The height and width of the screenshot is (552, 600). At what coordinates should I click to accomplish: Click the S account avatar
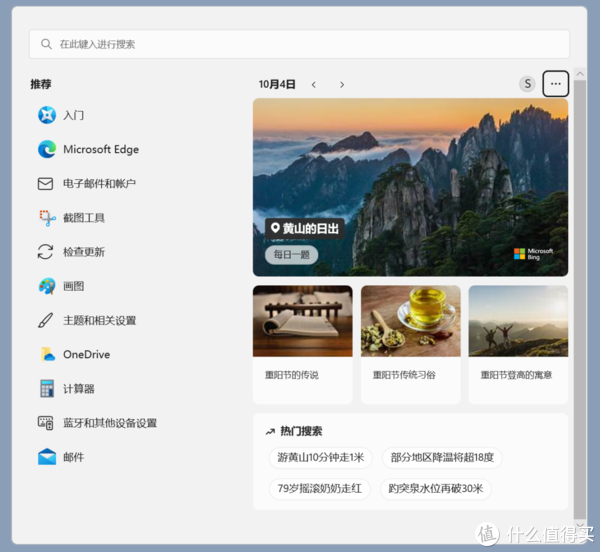click(527, 84)
